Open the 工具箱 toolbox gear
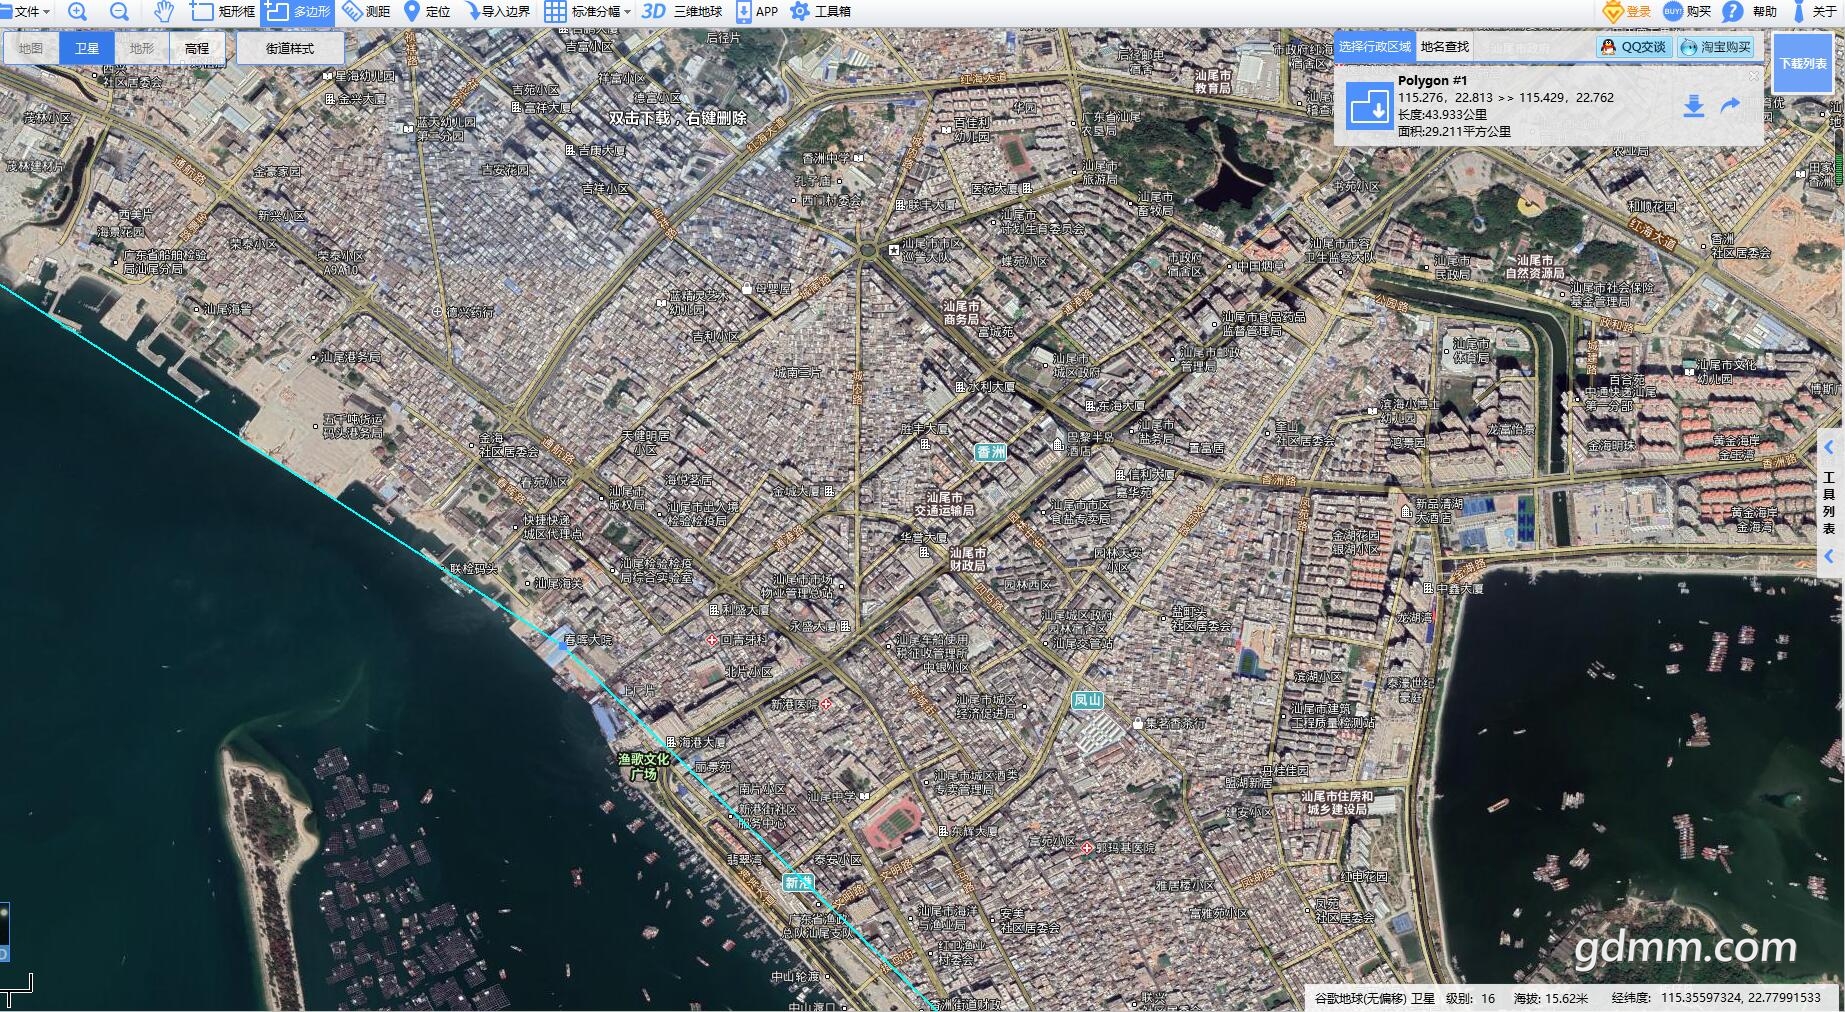 click(820, 12)
